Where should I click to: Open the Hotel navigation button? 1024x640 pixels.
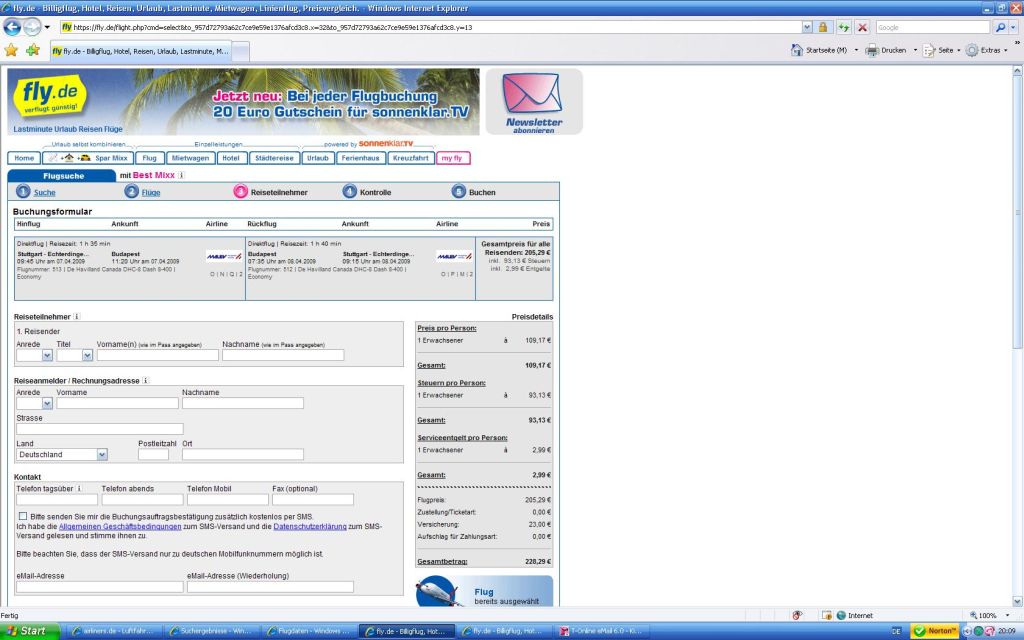[231, 158]
